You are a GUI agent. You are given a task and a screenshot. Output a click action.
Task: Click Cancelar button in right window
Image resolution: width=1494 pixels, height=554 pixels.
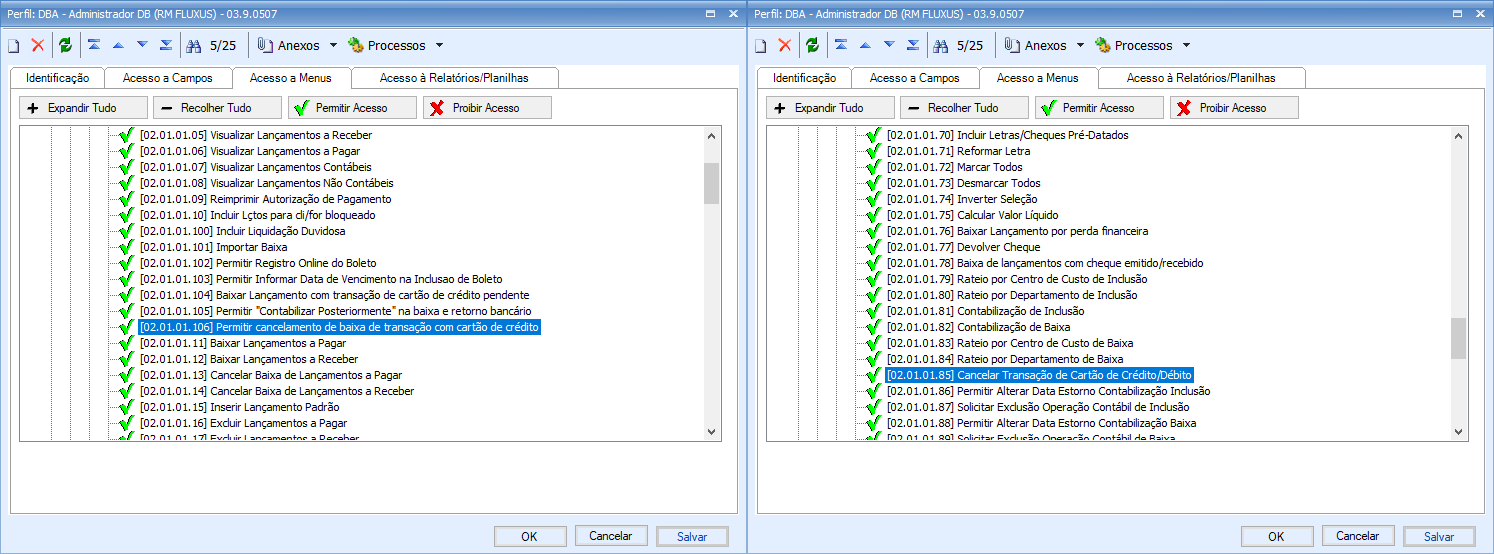click(x=1358, y=537)
